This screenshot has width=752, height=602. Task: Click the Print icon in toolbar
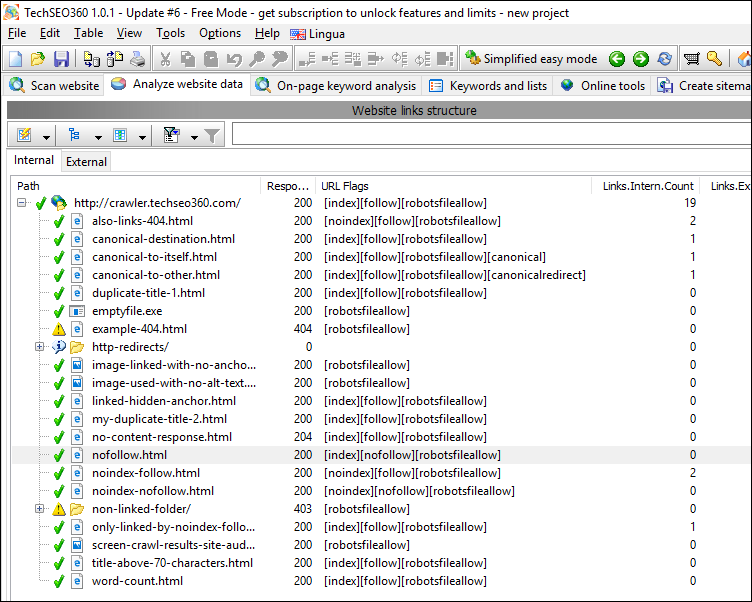[137, 59]
